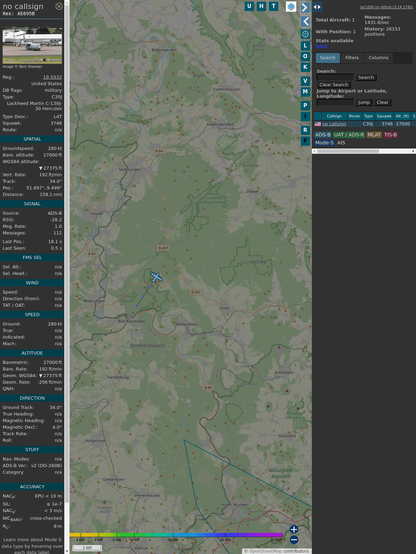Collapse sidebar with left chevron arrow
The width and height of the screenshot is (416, 554).
coord(305,22)
